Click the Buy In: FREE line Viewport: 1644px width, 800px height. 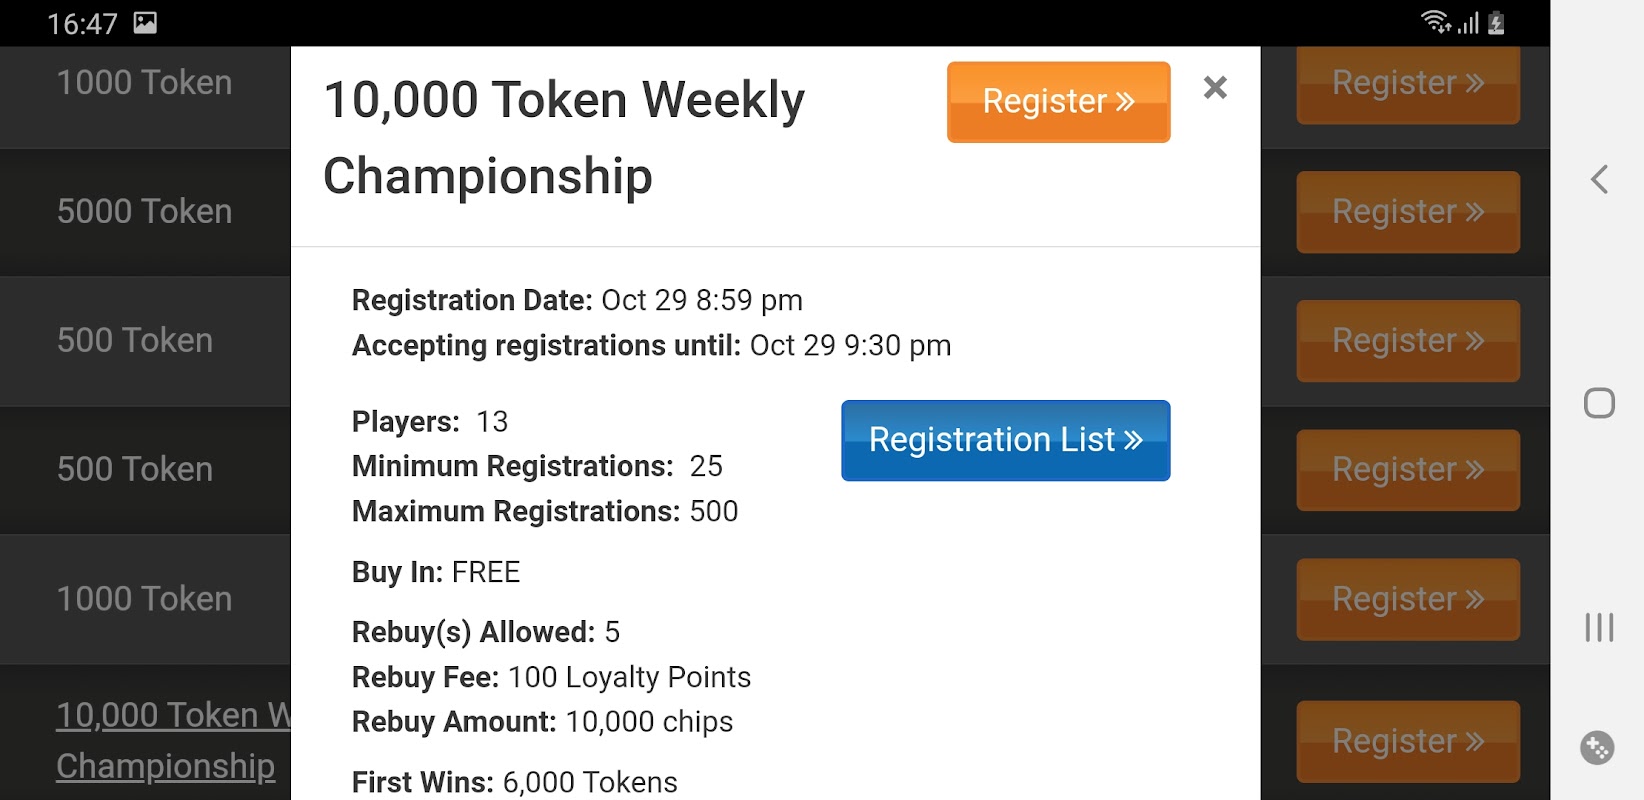tap(436, 572)
